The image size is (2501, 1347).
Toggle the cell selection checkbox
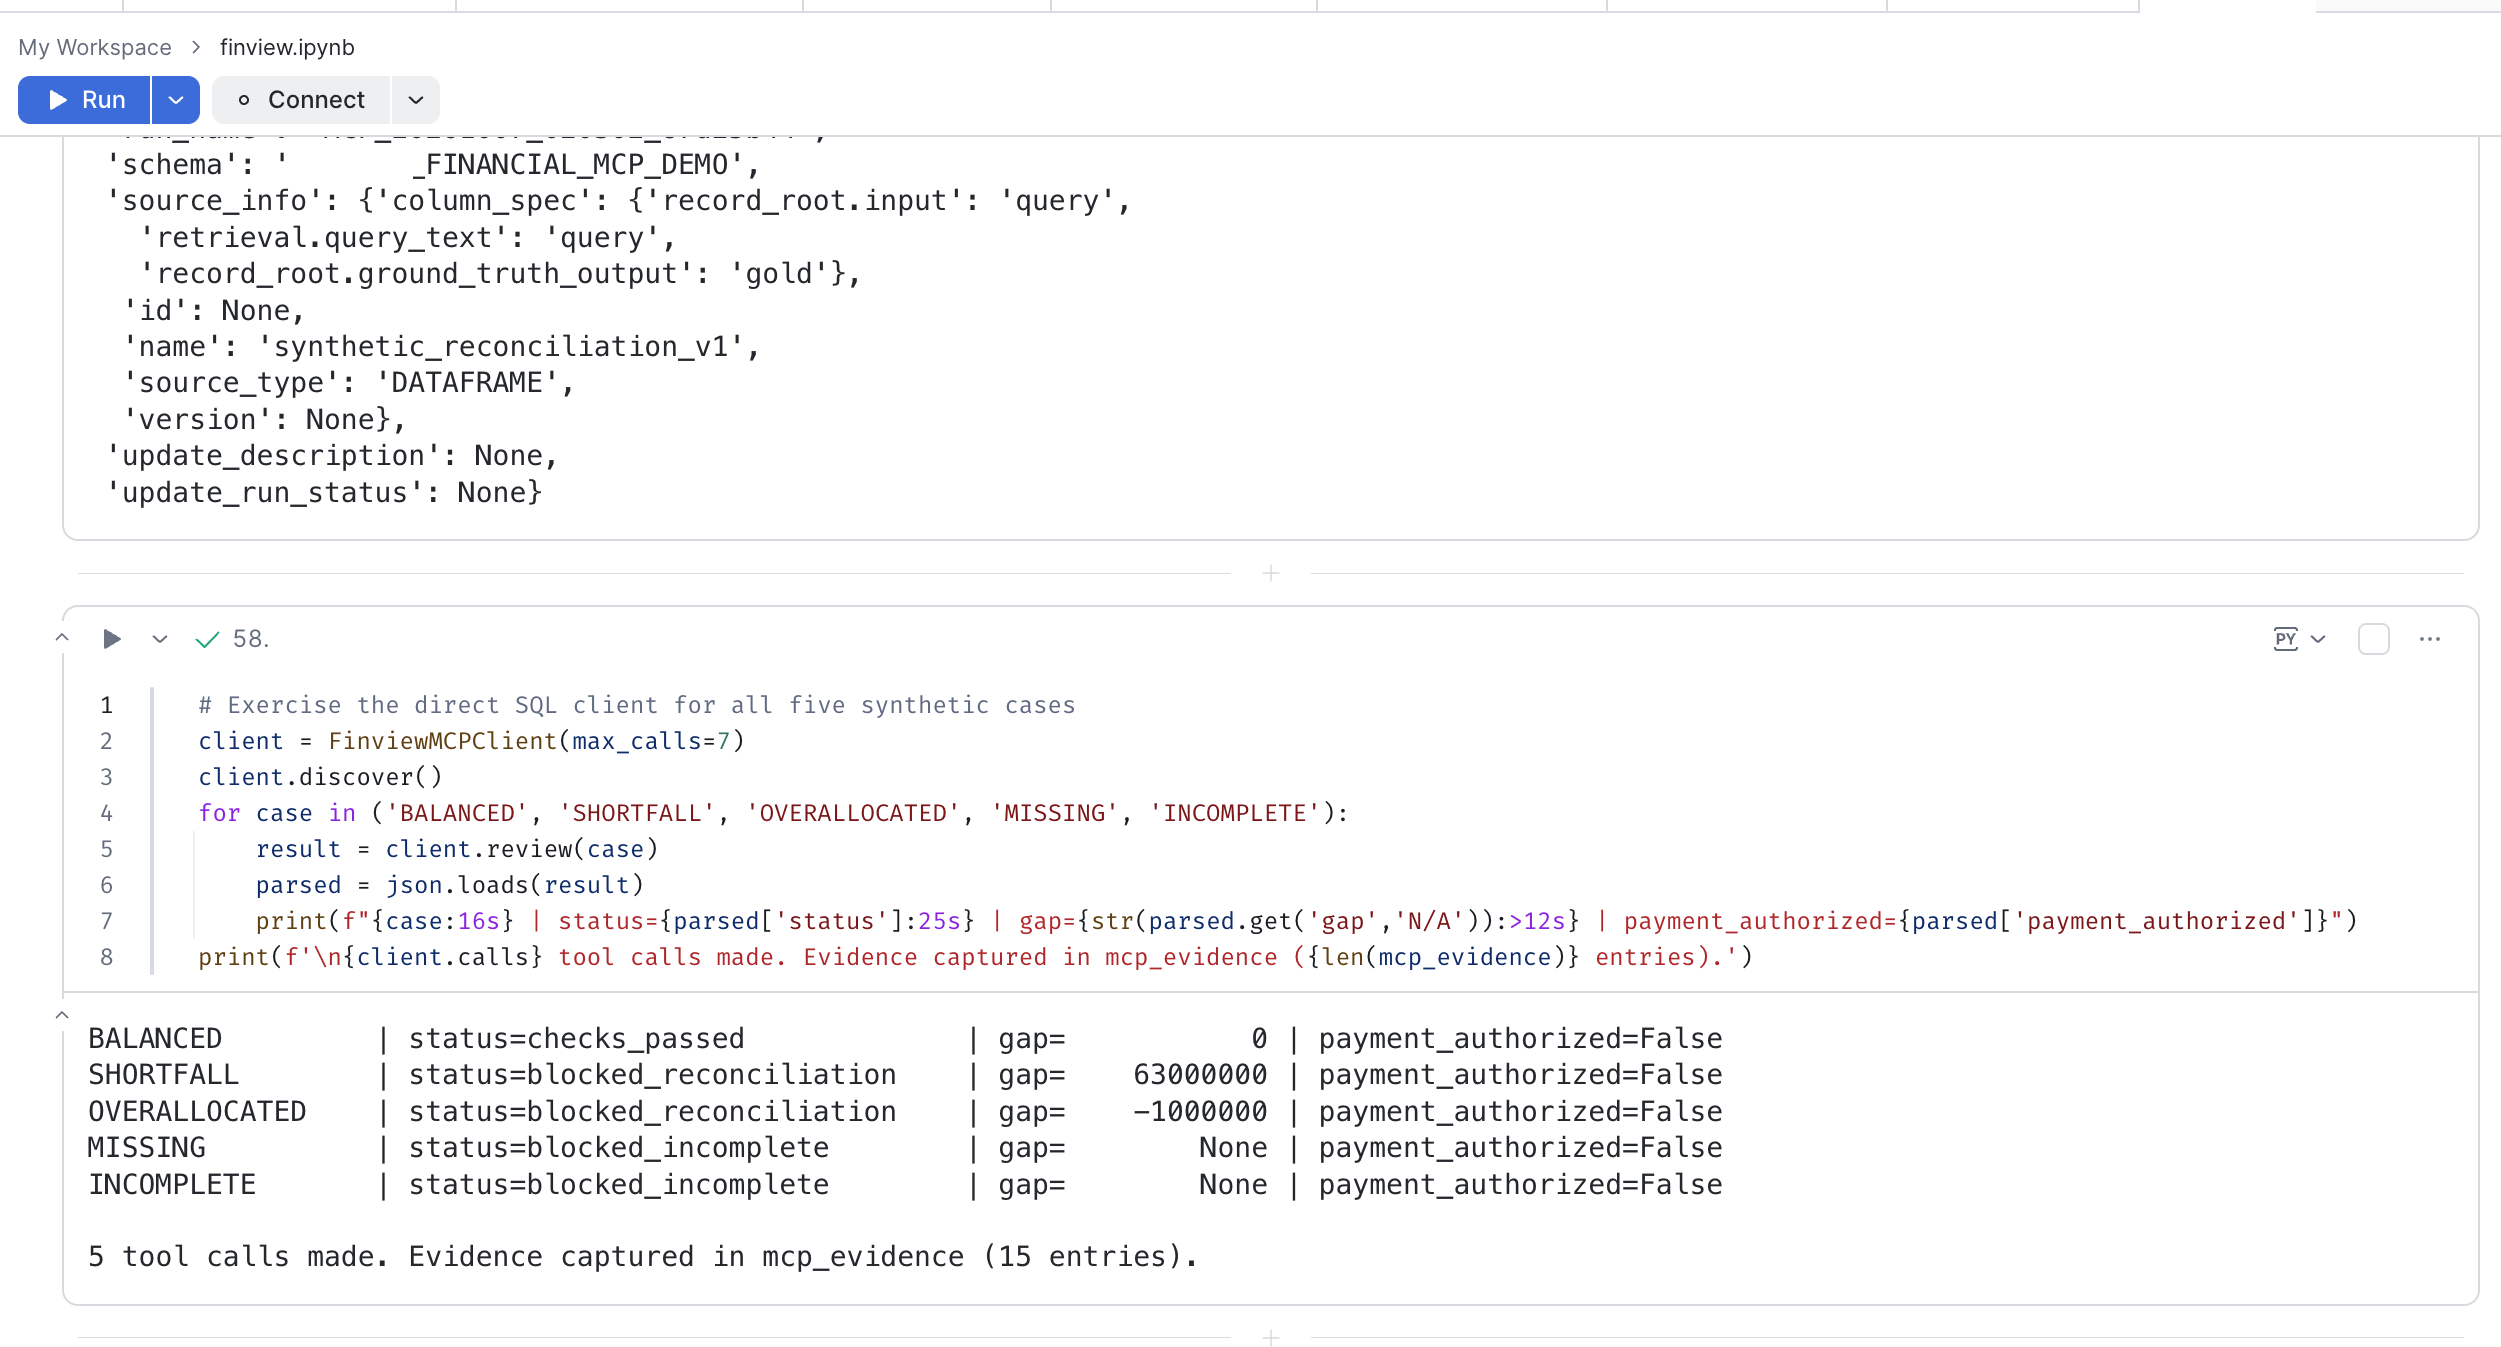click(2374, 639)
